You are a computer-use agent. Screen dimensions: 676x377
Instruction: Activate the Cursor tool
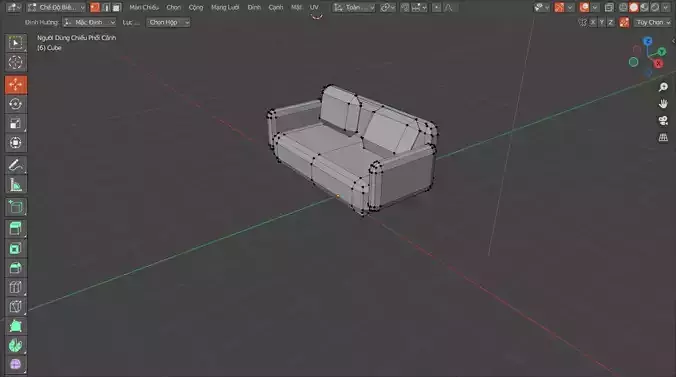point(16,63)
